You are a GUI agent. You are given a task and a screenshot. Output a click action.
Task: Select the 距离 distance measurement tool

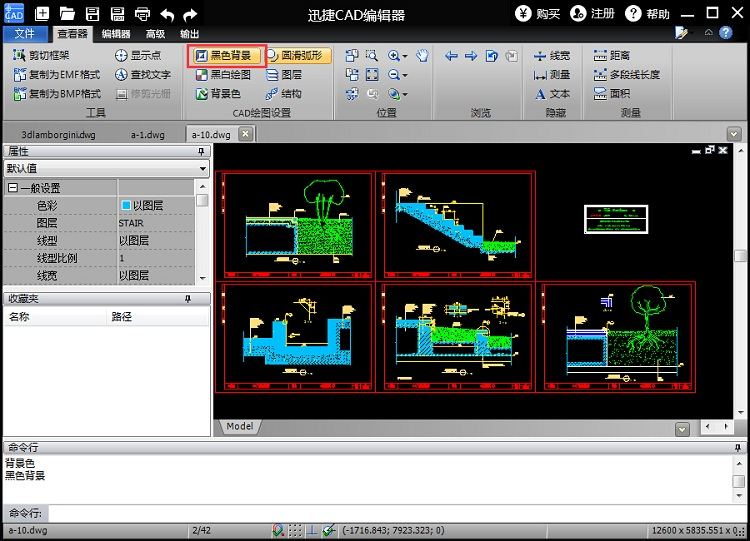pyautogui.click(x=613, y=56)
